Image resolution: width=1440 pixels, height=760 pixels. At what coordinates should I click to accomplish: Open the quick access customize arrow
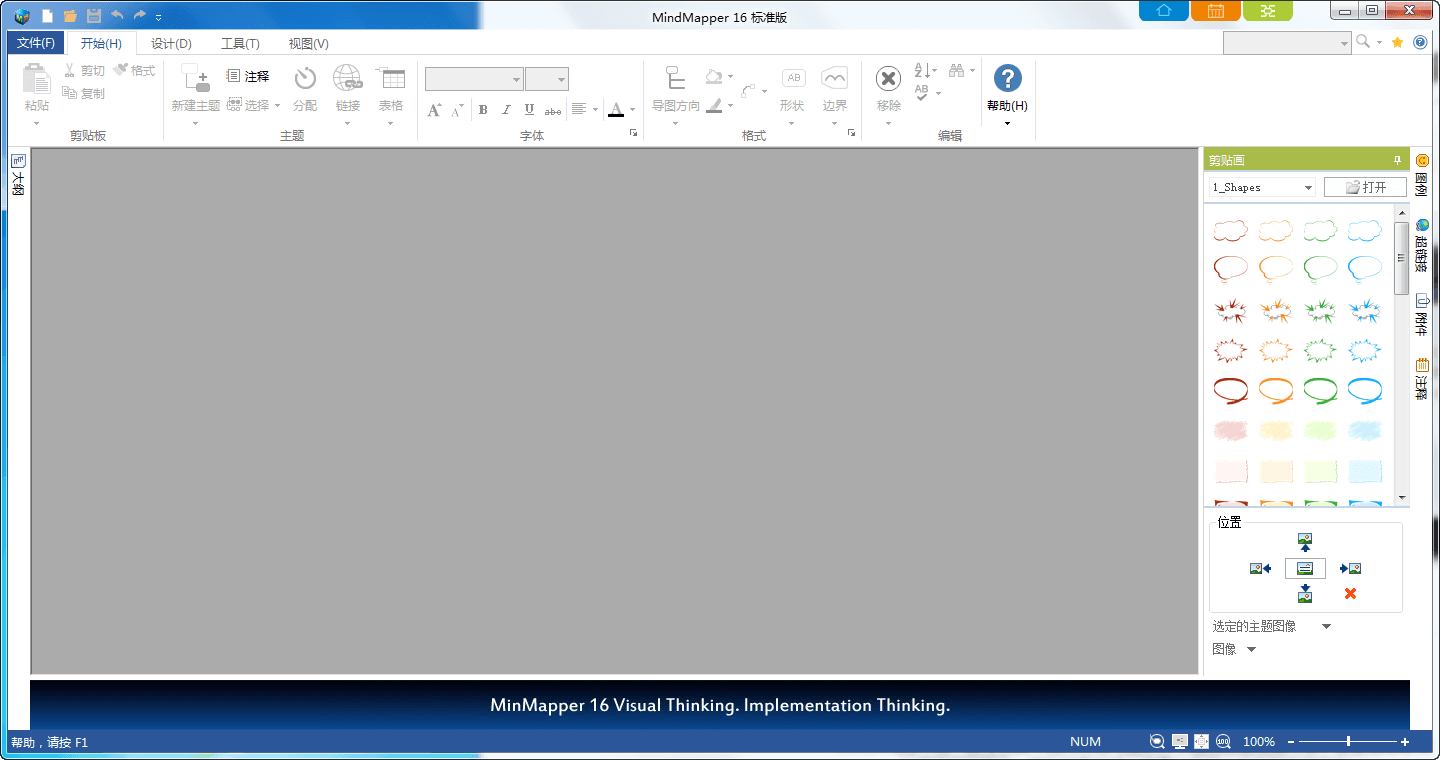coord(159,17)
